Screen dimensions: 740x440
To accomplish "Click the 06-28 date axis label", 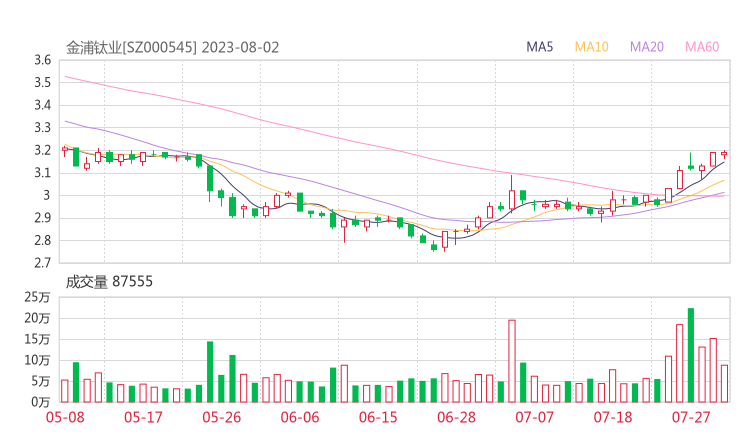I will click(456, 417).
